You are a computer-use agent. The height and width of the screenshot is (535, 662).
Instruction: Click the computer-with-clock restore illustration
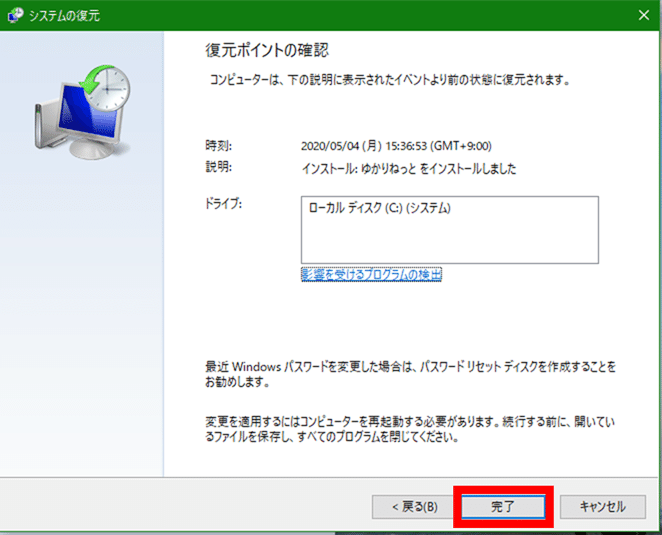point(83,112)
